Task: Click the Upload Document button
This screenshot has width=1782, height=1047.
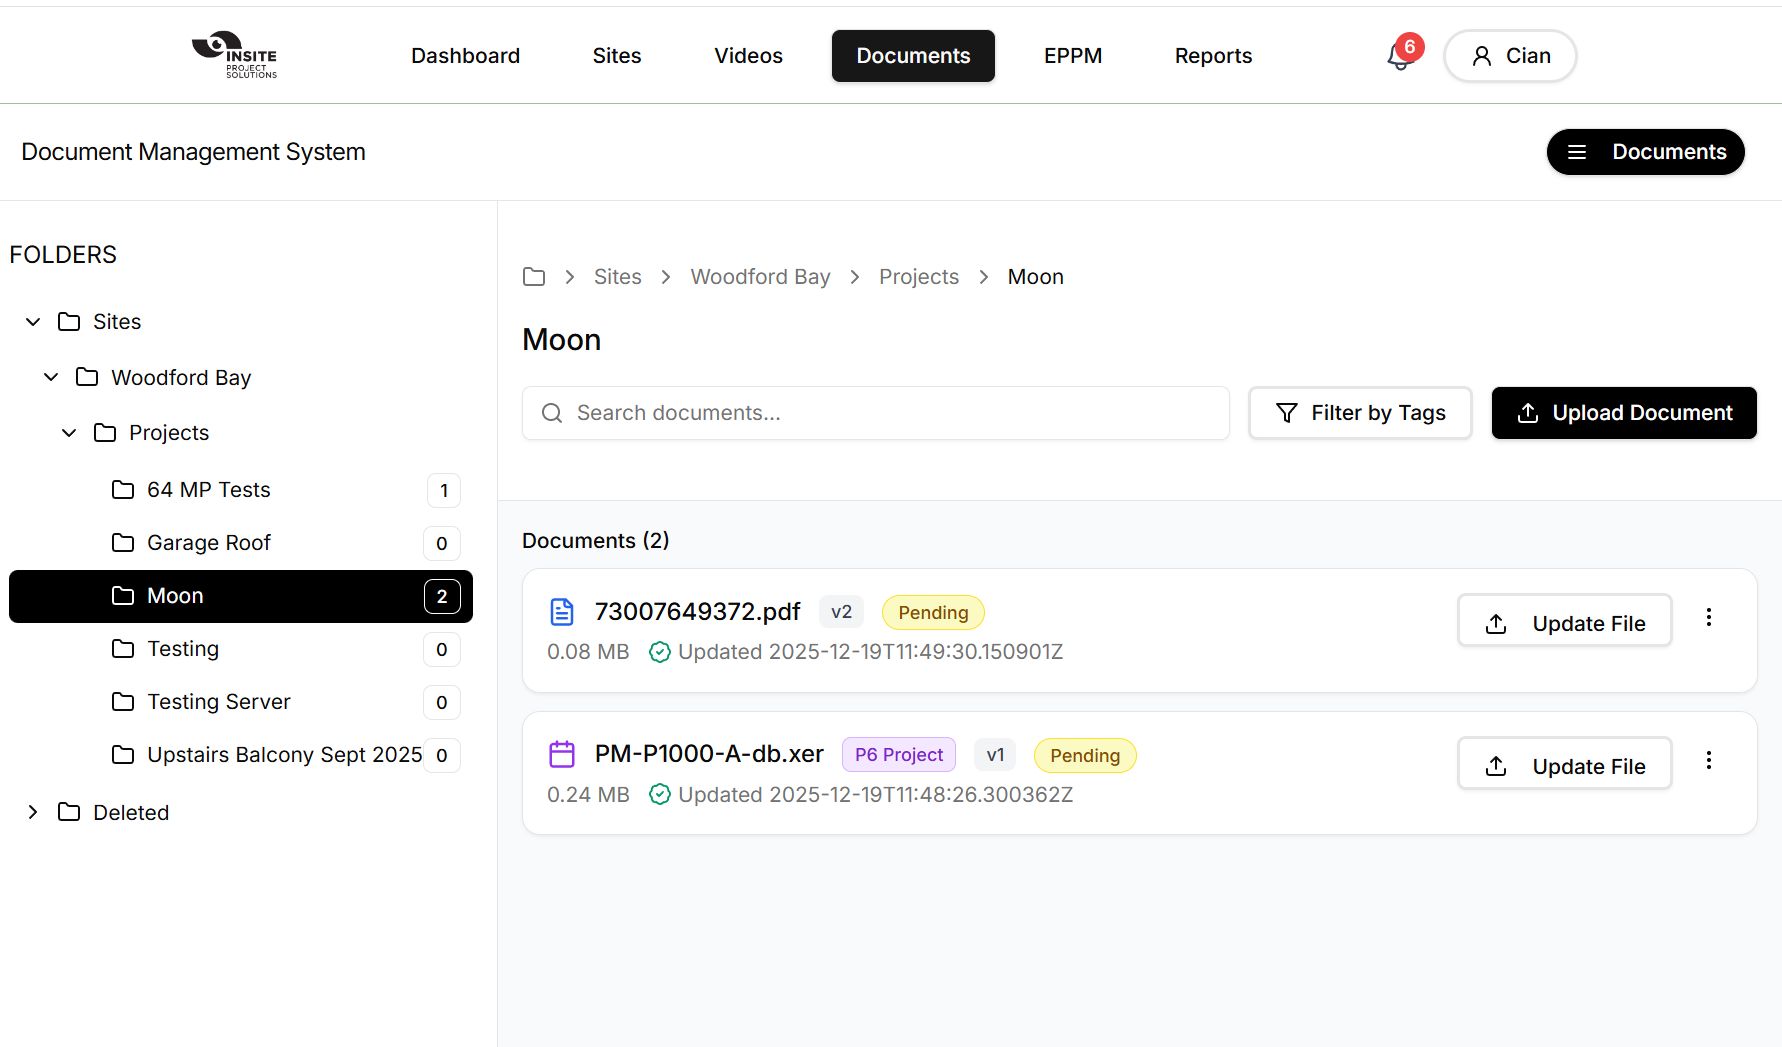Action: [x=1623, y=413]
